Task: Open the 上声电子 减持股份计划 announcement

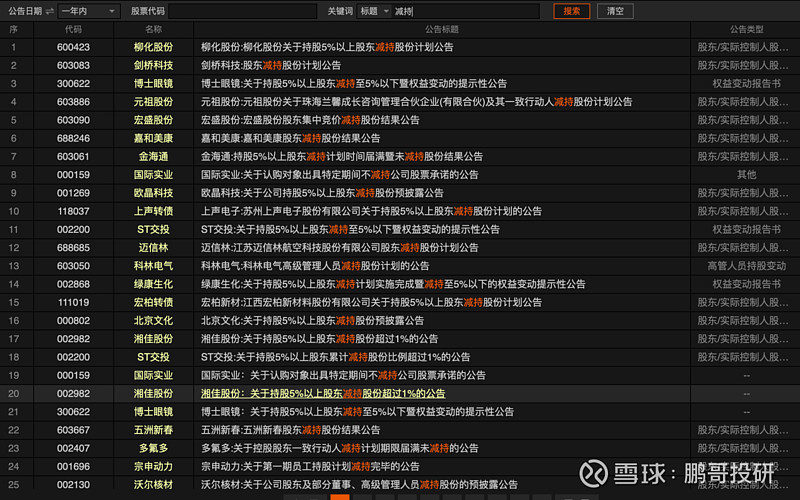Action: 371,212
